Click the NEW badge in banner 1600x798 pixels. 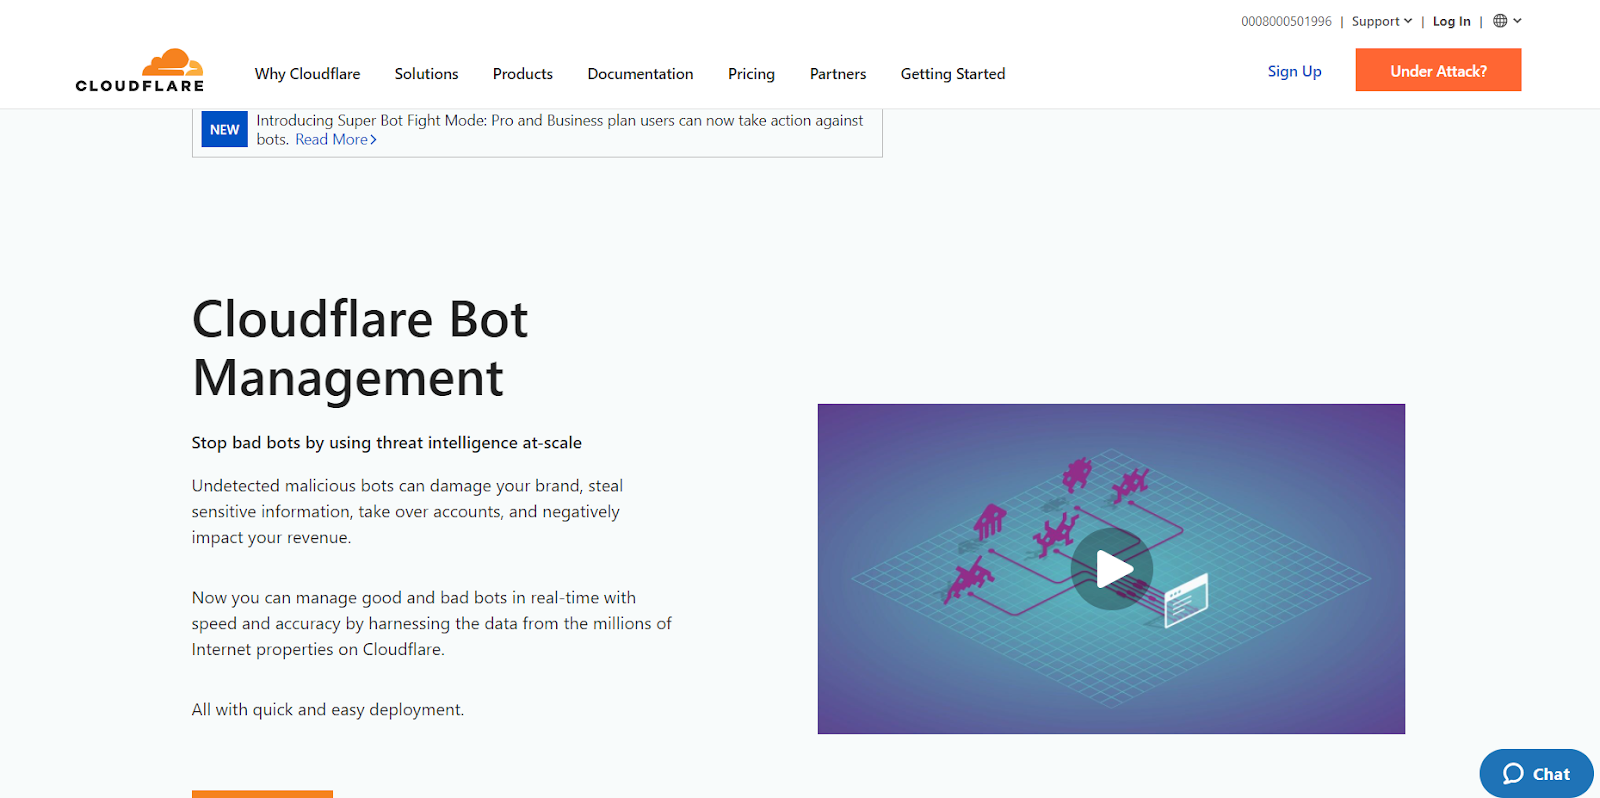coord(224,129)
